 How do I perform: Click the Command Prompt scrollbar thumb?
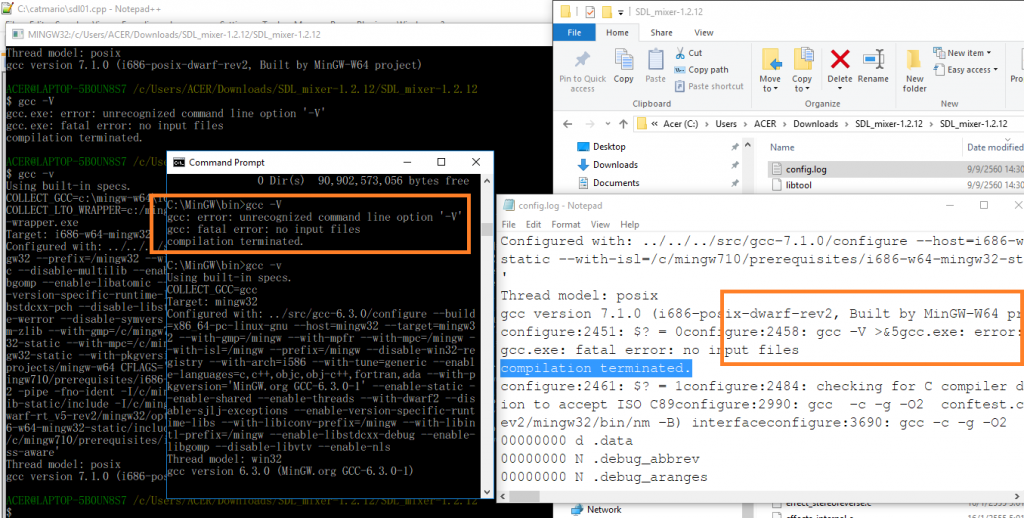tap(487, 230)
